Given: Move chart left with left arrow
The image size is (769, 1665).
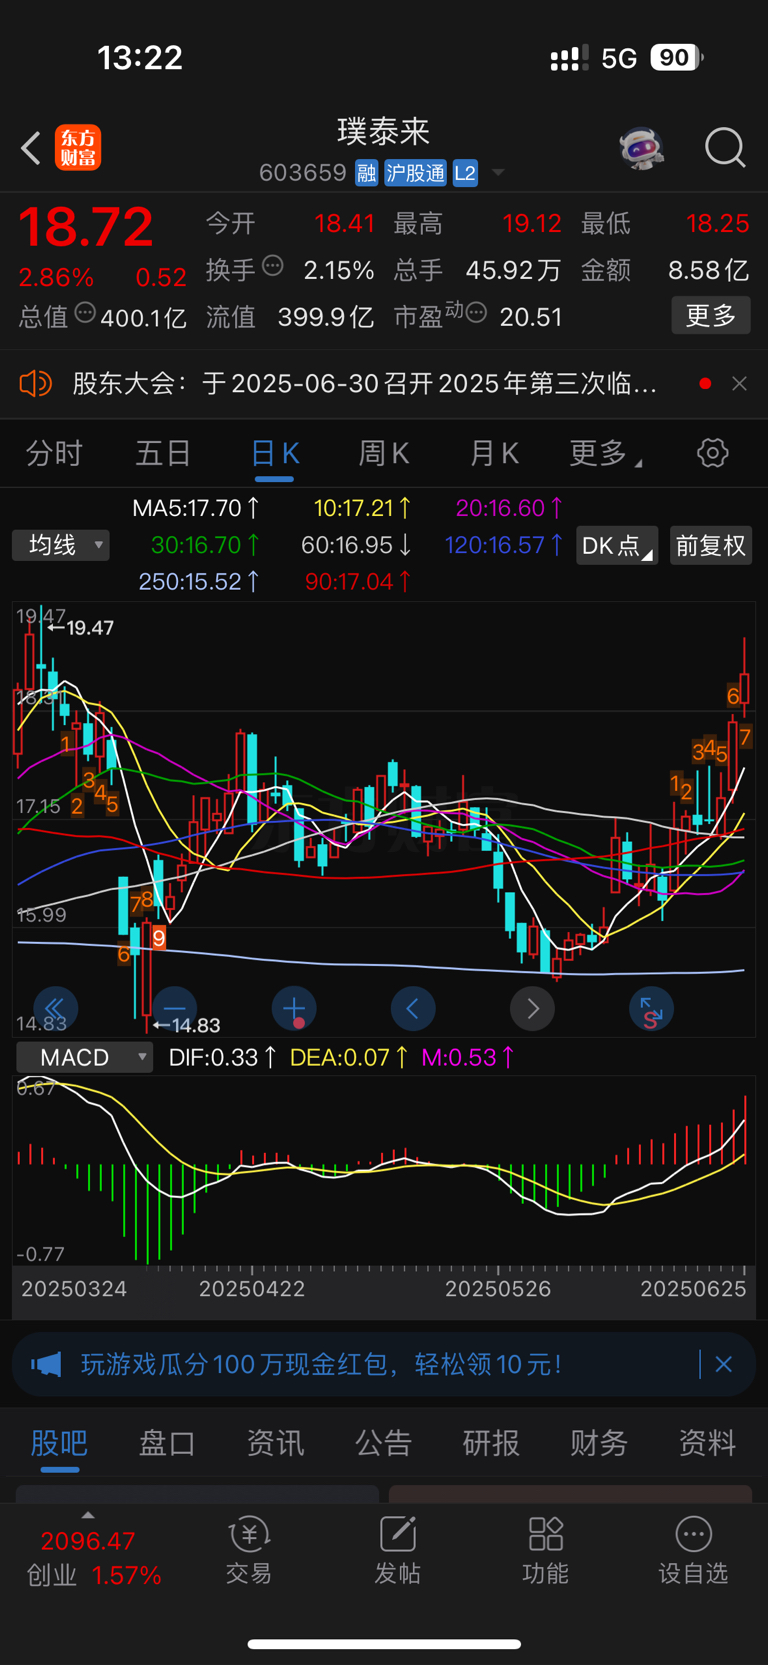Looking at the screenshot, I should click(x=413, y=1008).
